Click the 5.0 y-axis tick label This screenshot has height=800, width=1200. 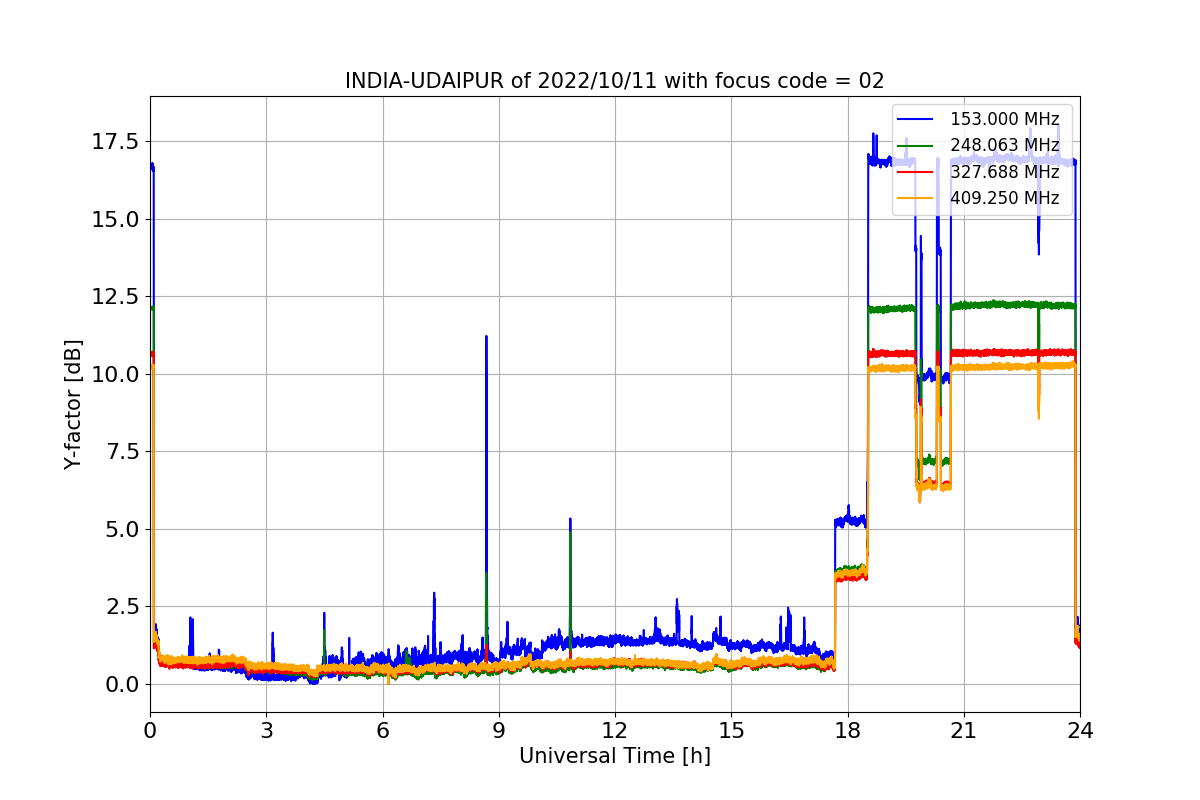(x=122, y=529)
